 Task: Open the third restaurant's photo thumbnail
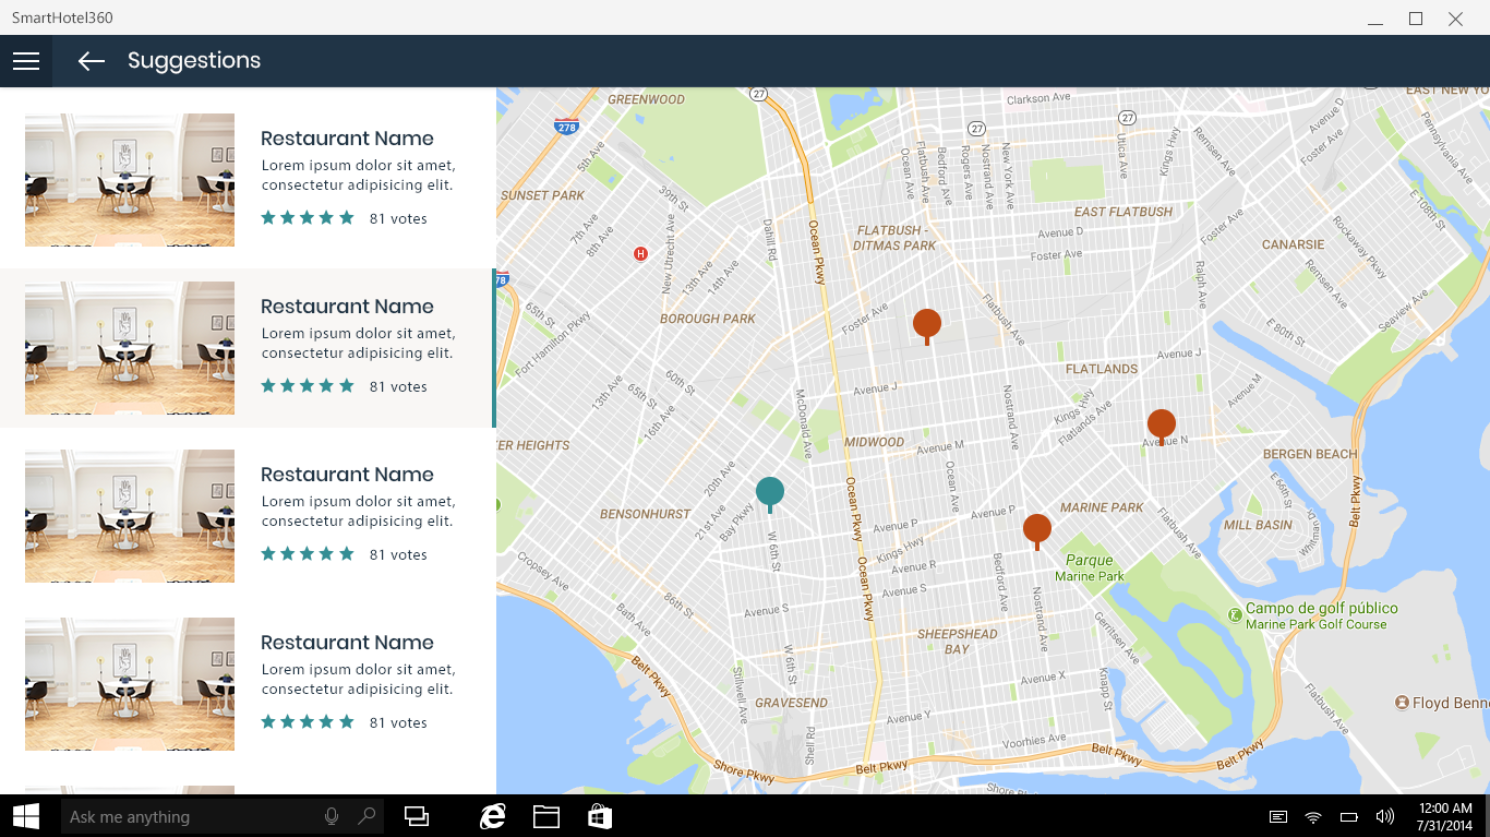(130, 516)
